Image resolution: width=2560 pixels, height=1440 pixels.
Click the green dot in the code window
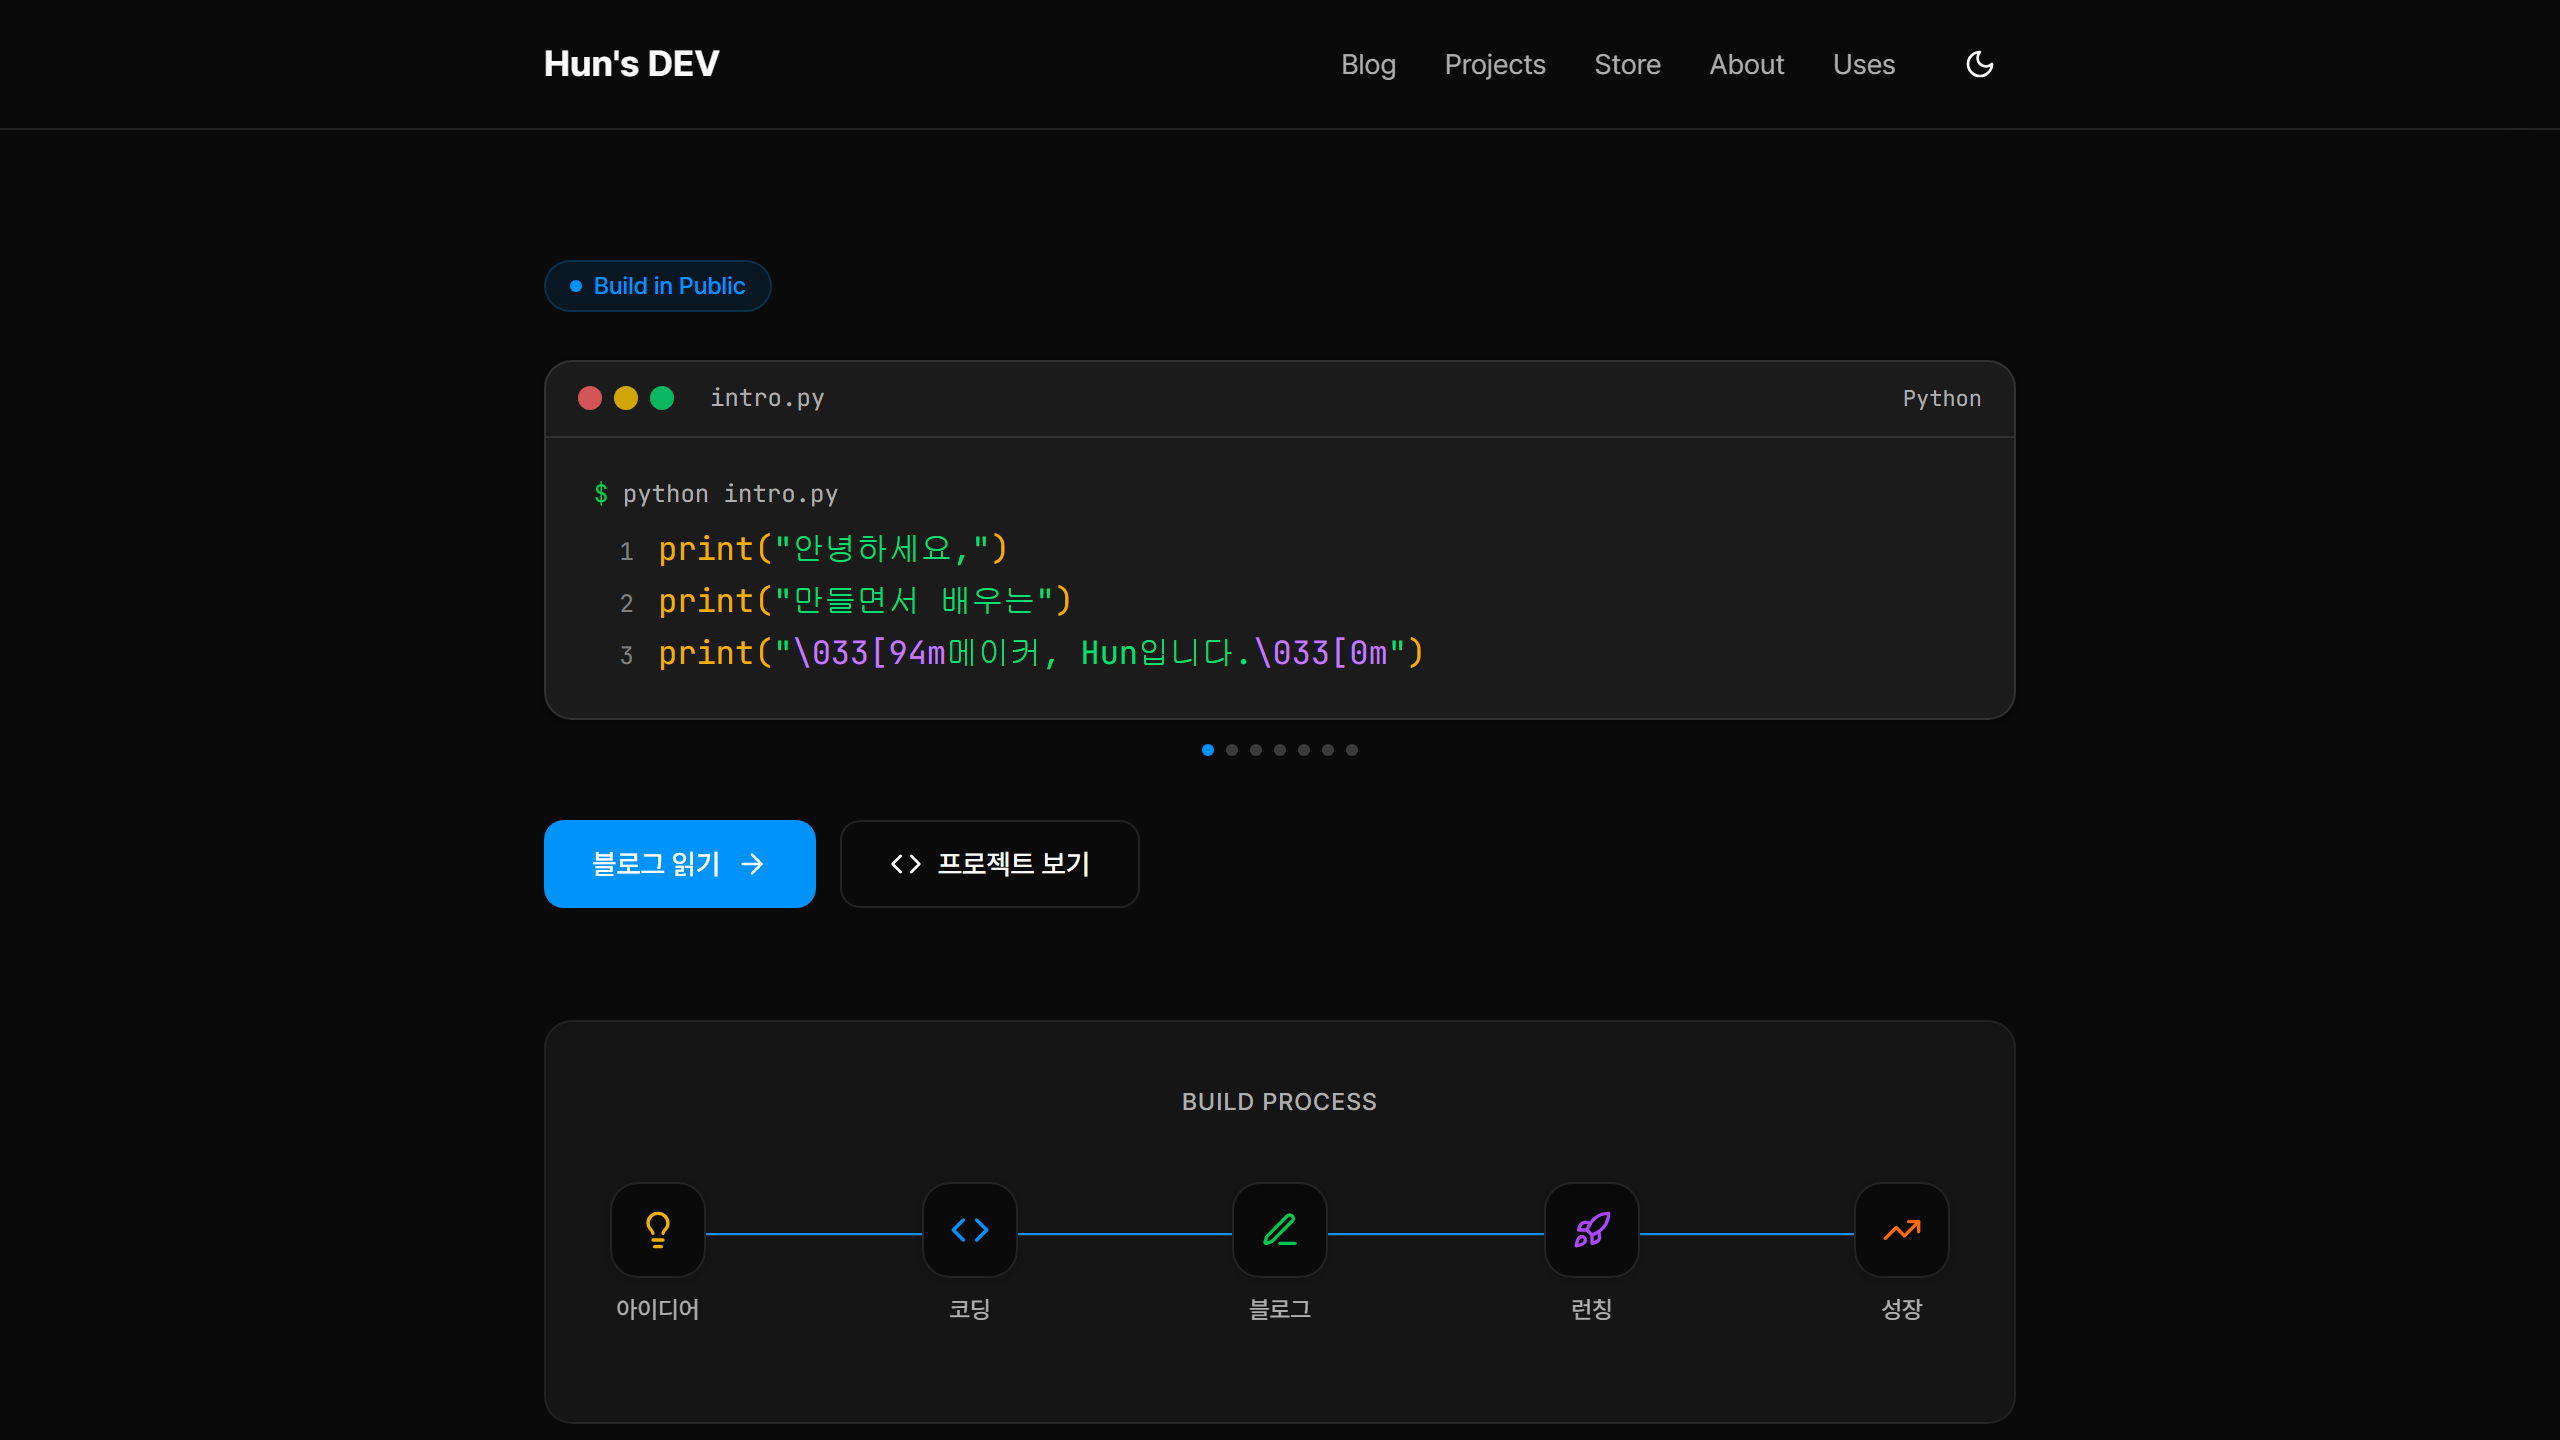coord(662,398)
